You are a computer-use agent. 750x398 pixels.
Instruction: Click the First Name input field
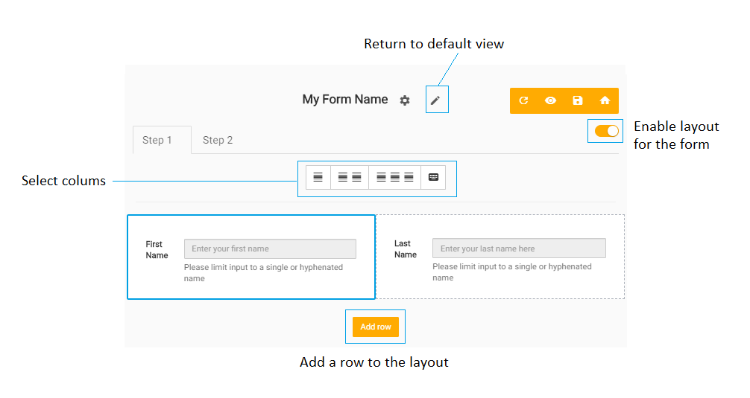tap(270, 249)
